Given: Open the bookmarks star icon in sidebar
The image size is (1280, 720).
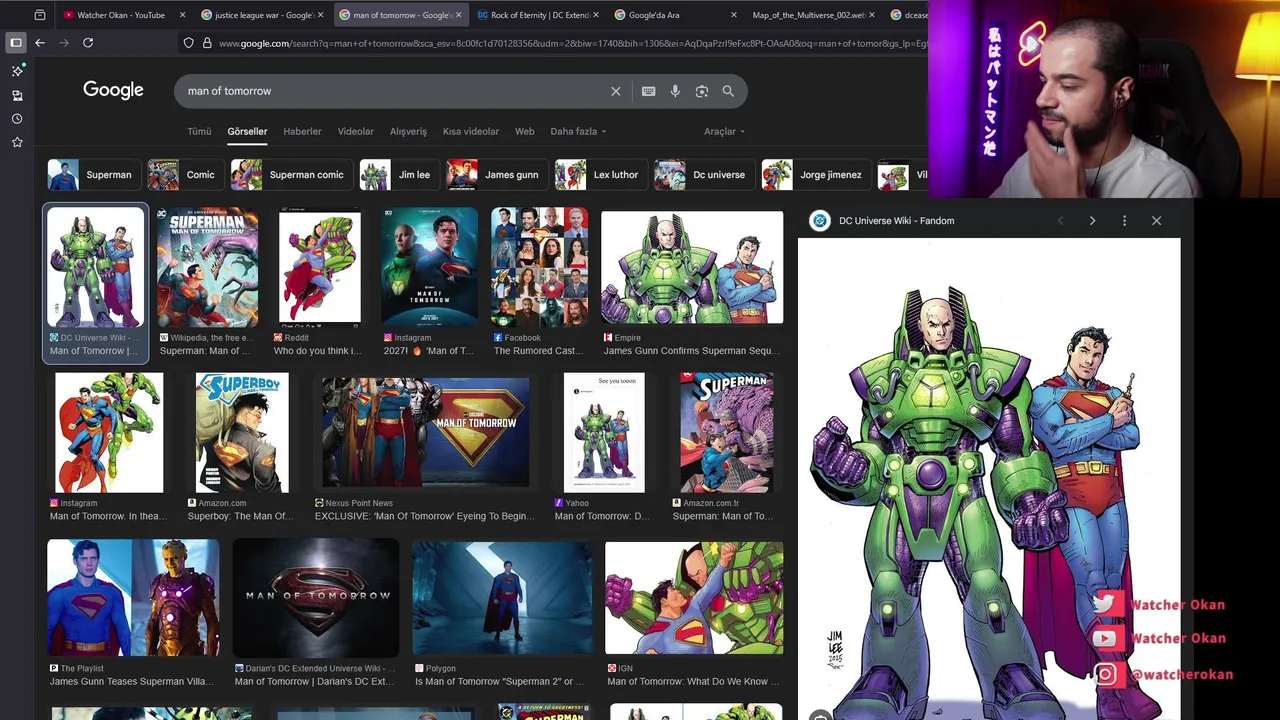Looking at the screenshot, I should (17, 143).
